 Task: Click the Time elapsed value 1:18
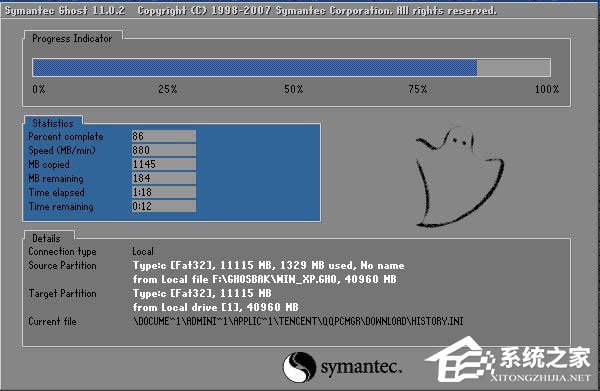coord(164,192)
